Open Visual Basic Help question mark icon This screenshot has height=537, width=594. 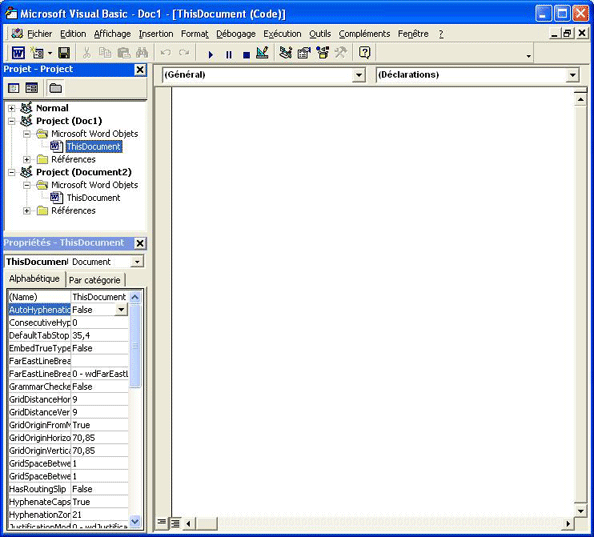point(364,53)
